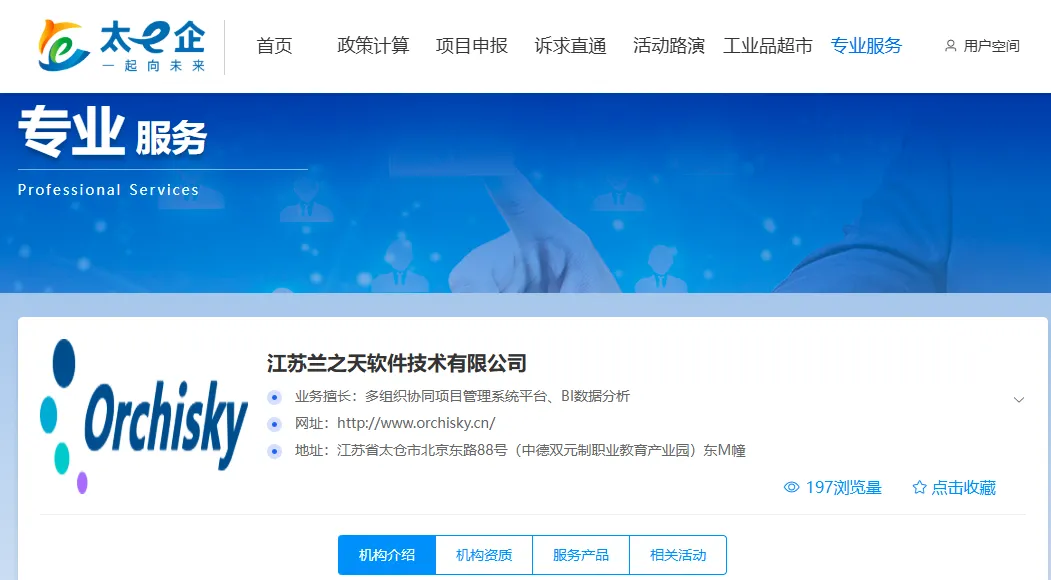Click the bullet icon beside 网址
This screenshot has height=580, width=1051.
(274, 424)
